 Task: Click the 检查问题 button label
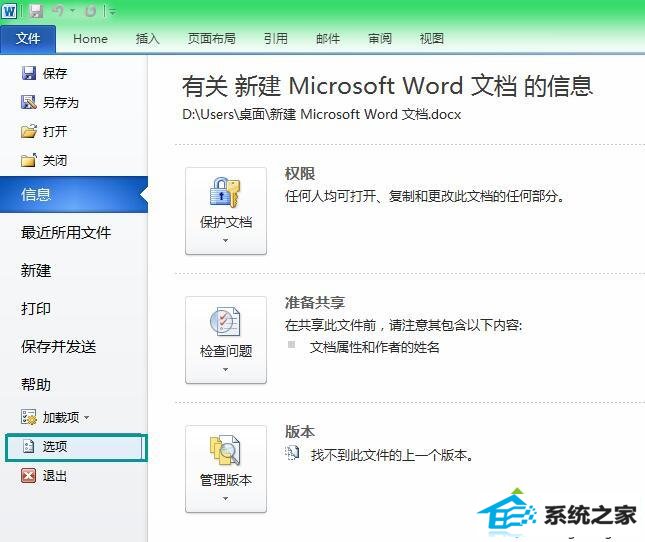[x=226, y=351]
